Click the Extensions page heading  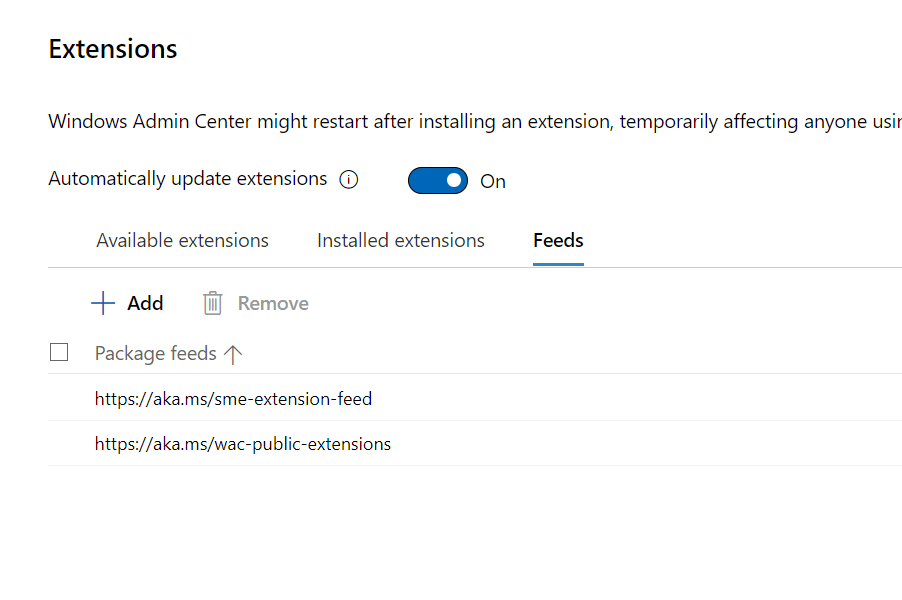113,49
